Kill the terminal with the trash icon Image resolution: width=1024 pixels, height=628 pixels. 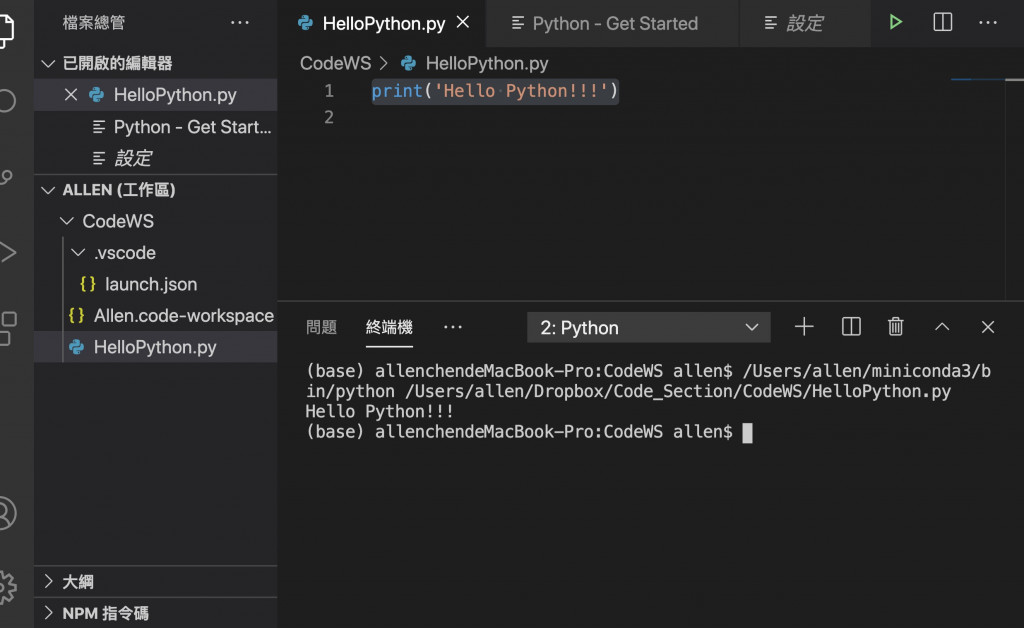click(x=896, y=327)
